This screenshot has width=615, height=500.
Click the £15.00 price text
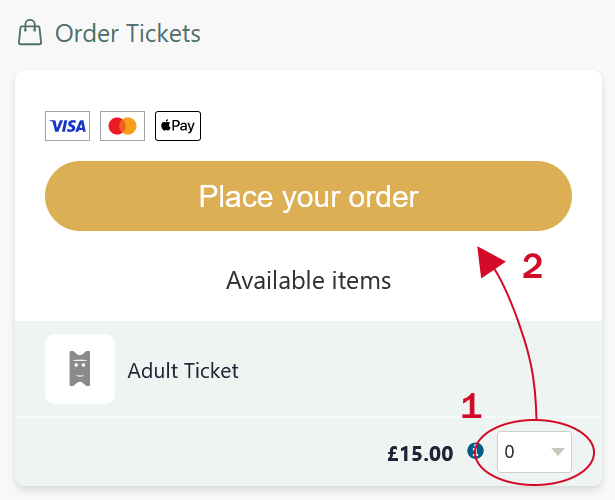(x=420, y=453)
